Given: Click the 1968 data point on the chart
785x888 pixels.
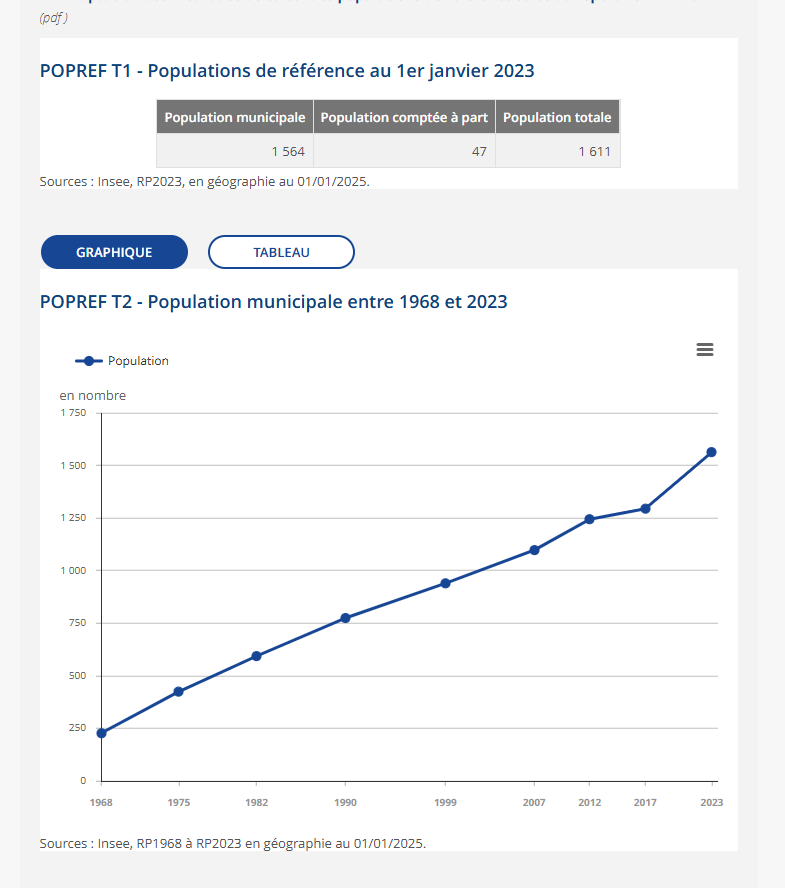Looking at the screenshot, I should coord(100,733).
